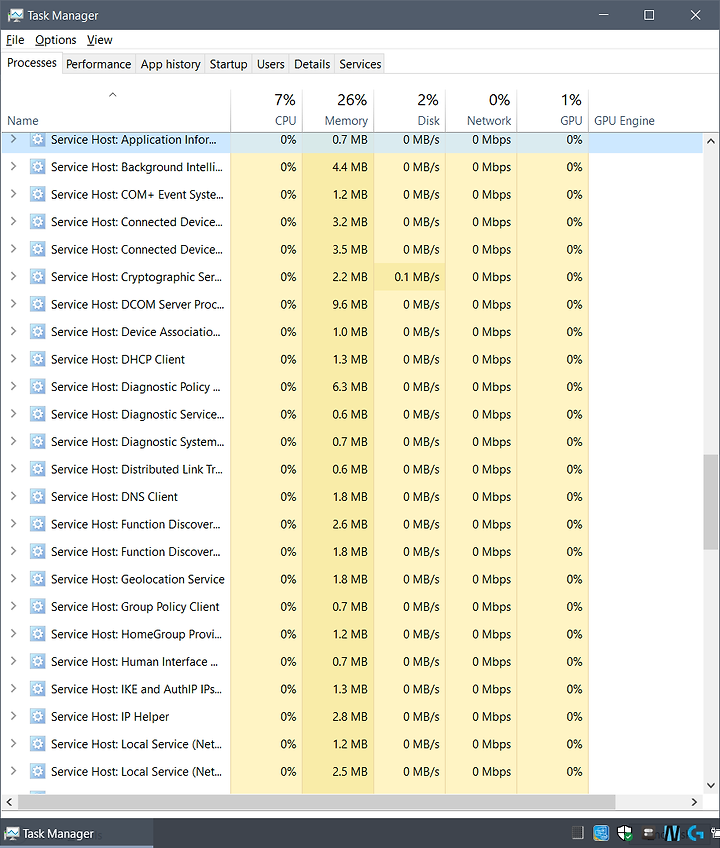Click the scroll up arrow of process list
720x848 pixels.
click(710, 141)
